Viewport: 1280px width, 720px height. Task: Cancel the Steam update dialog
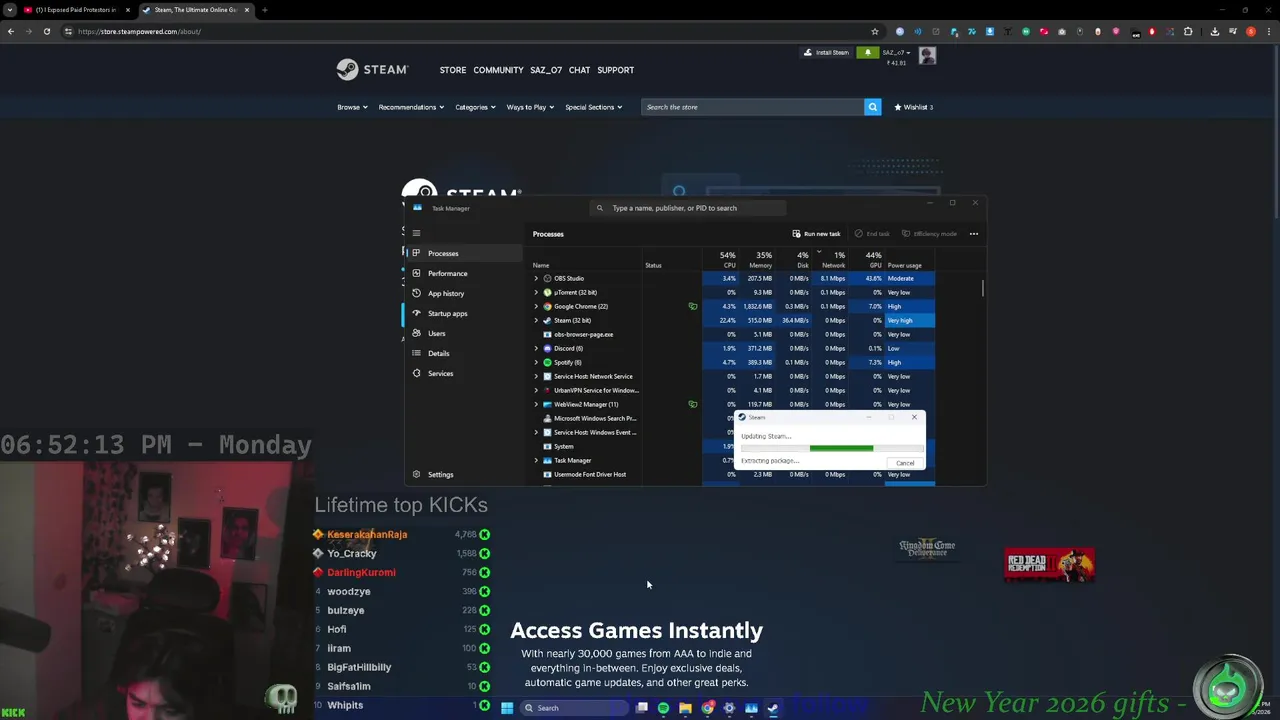point(905,463)
